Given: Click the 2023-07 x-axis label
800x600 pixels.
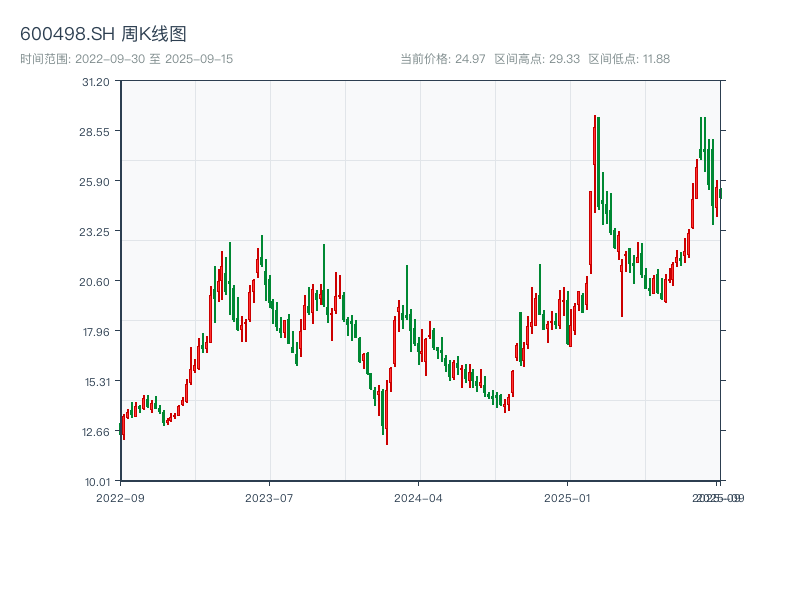Looking at the screenshot, I should tap(269, 498).
